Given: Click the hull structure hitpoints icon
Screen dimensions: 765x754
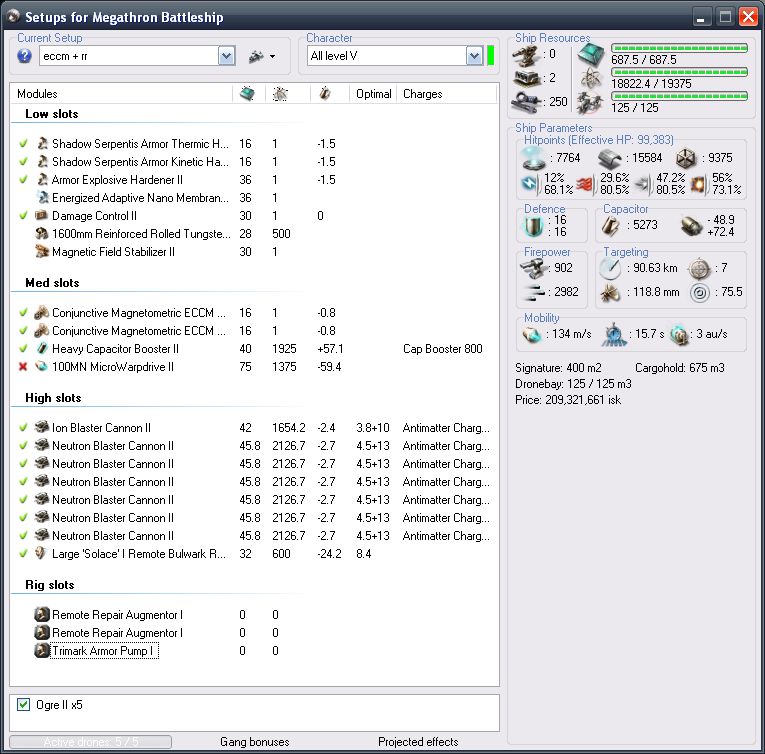Looking at the screenshot, I should (685, 158).
